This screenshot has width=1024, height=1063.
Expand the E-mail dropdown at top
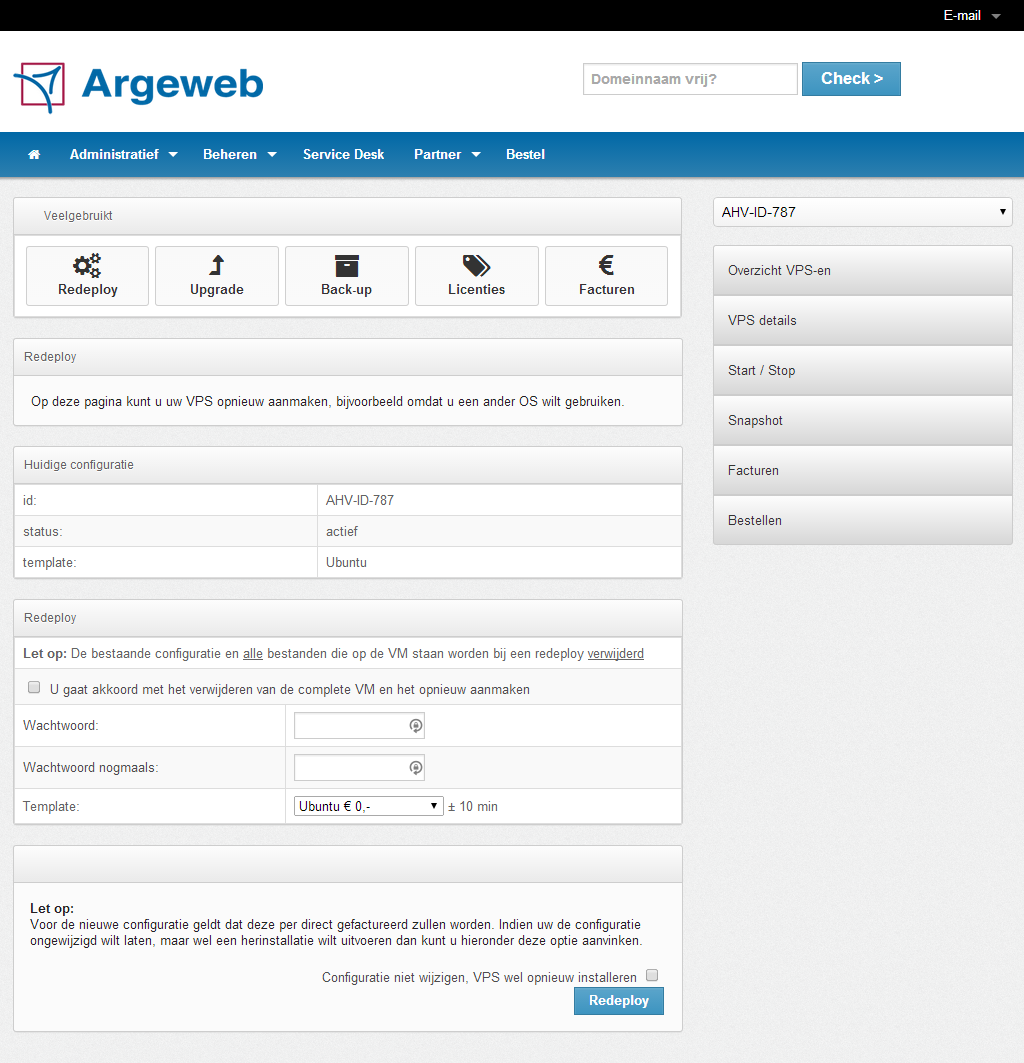[971, 16]
